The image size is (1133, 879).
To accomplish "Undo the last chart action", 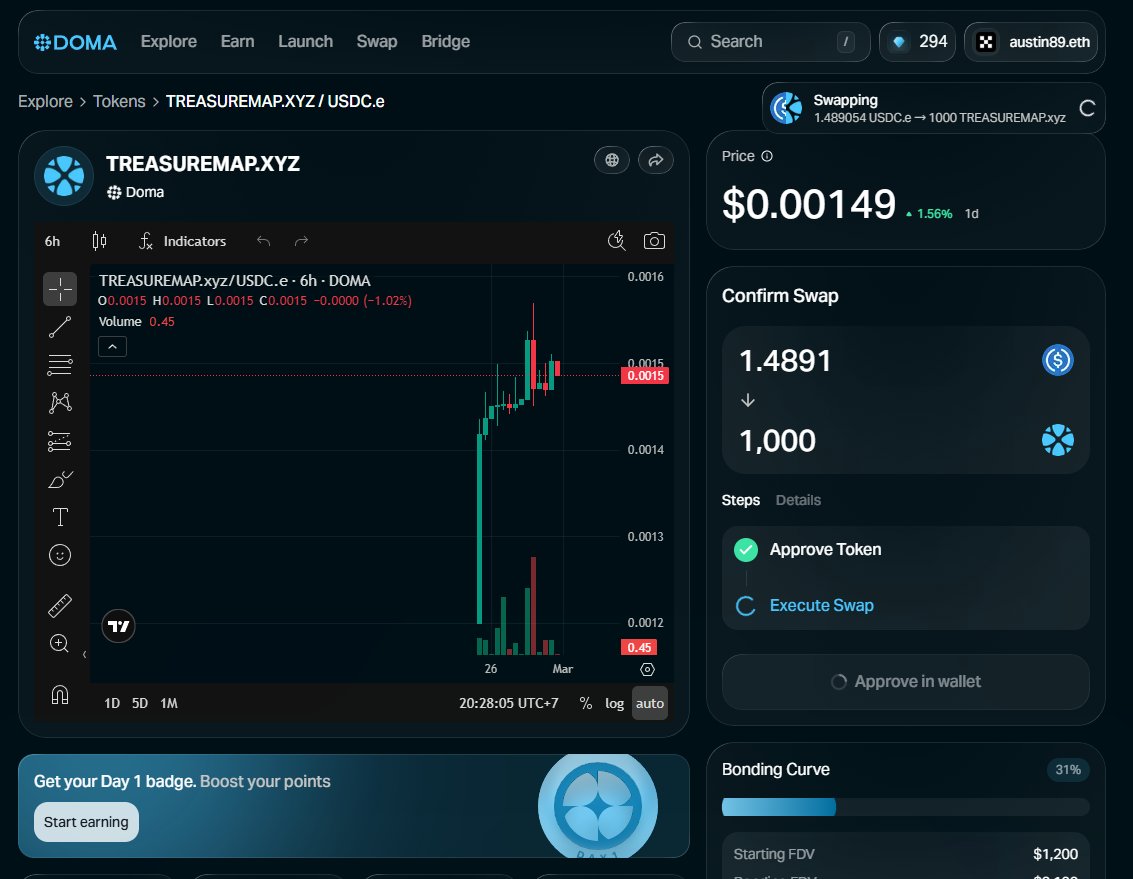I will (264, 241).
